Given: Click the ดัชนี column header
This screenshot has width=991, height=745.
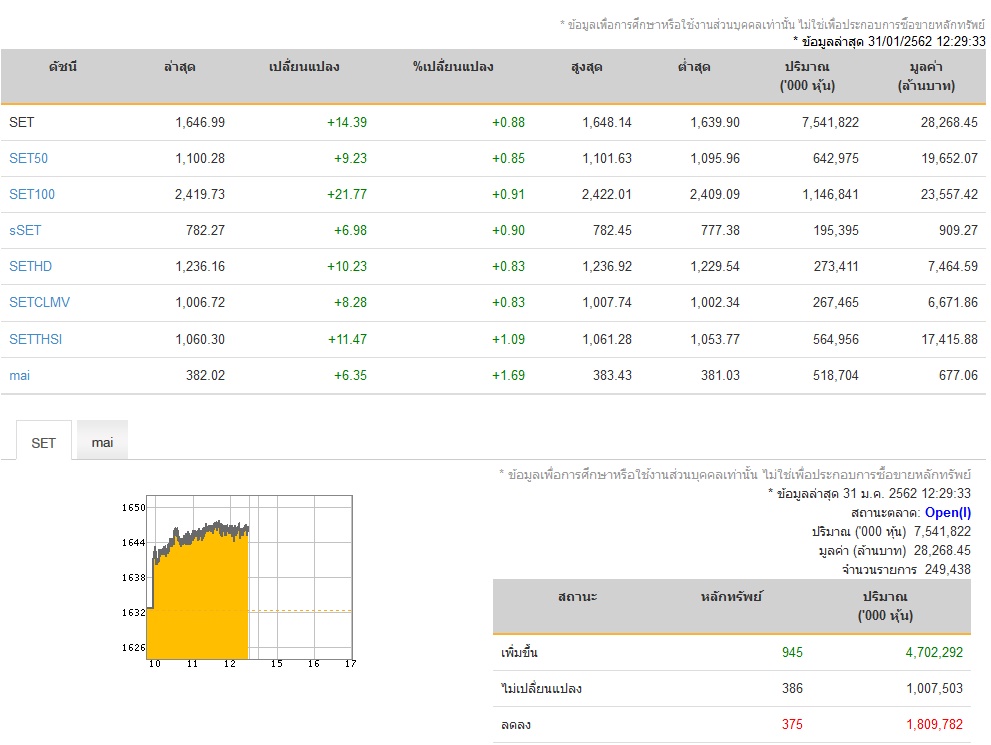Looking at the screenshot, I should [x=63, y=66].
